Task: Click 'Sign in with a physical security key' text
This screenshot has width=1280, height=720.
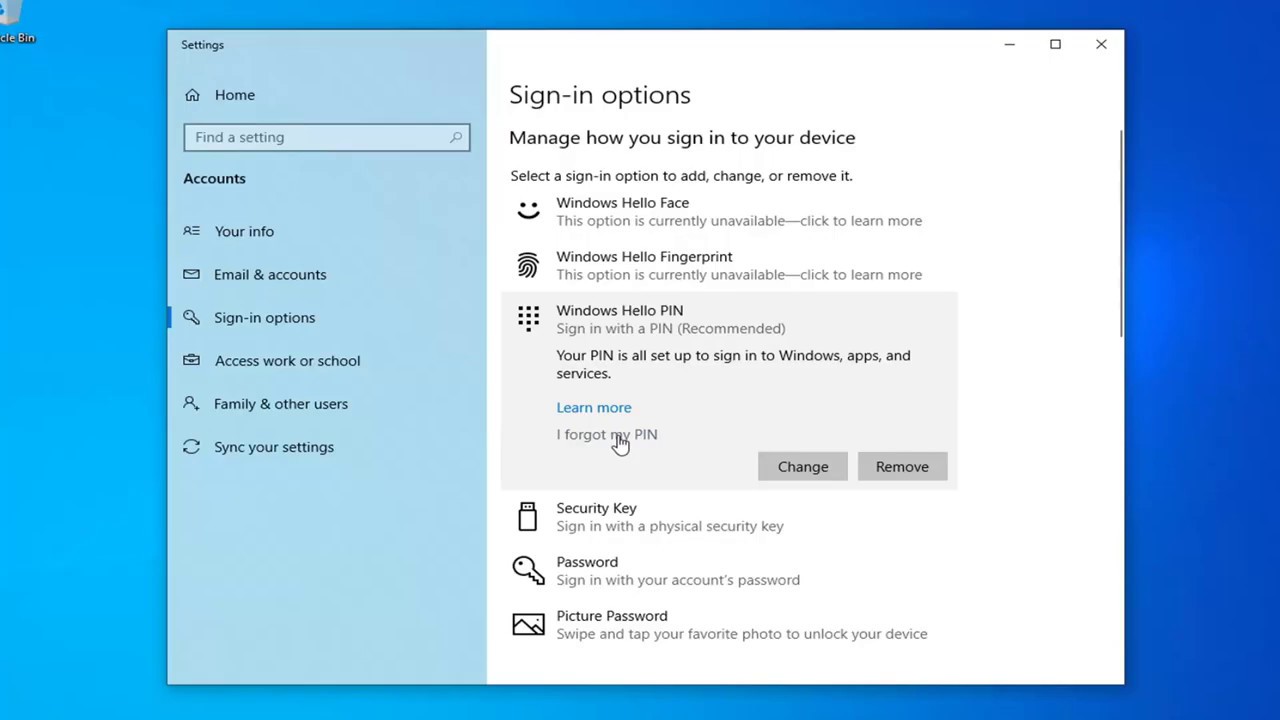Action: [x=670, y=526]
